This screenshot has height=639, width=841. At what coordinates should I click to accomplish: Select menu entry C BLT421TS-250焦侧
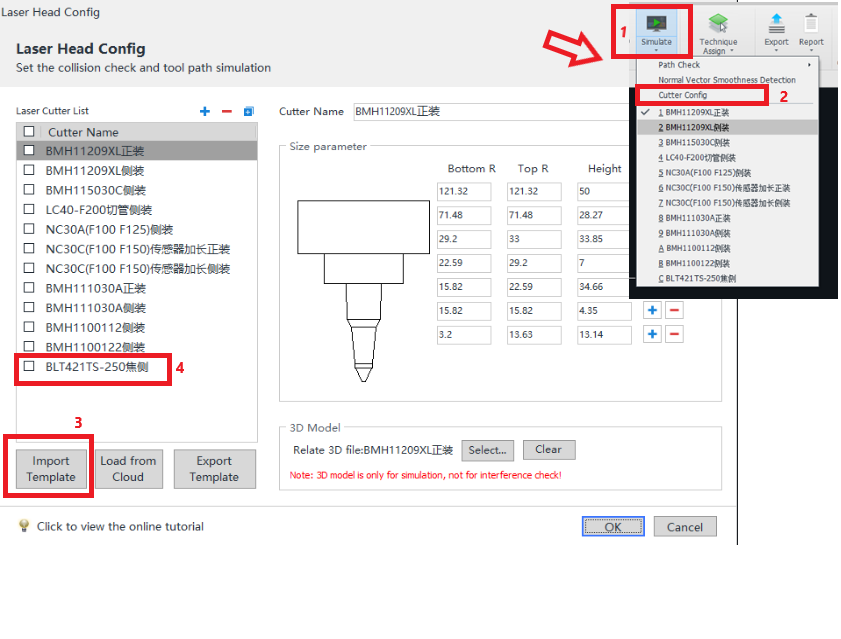[x=727, y=278]
